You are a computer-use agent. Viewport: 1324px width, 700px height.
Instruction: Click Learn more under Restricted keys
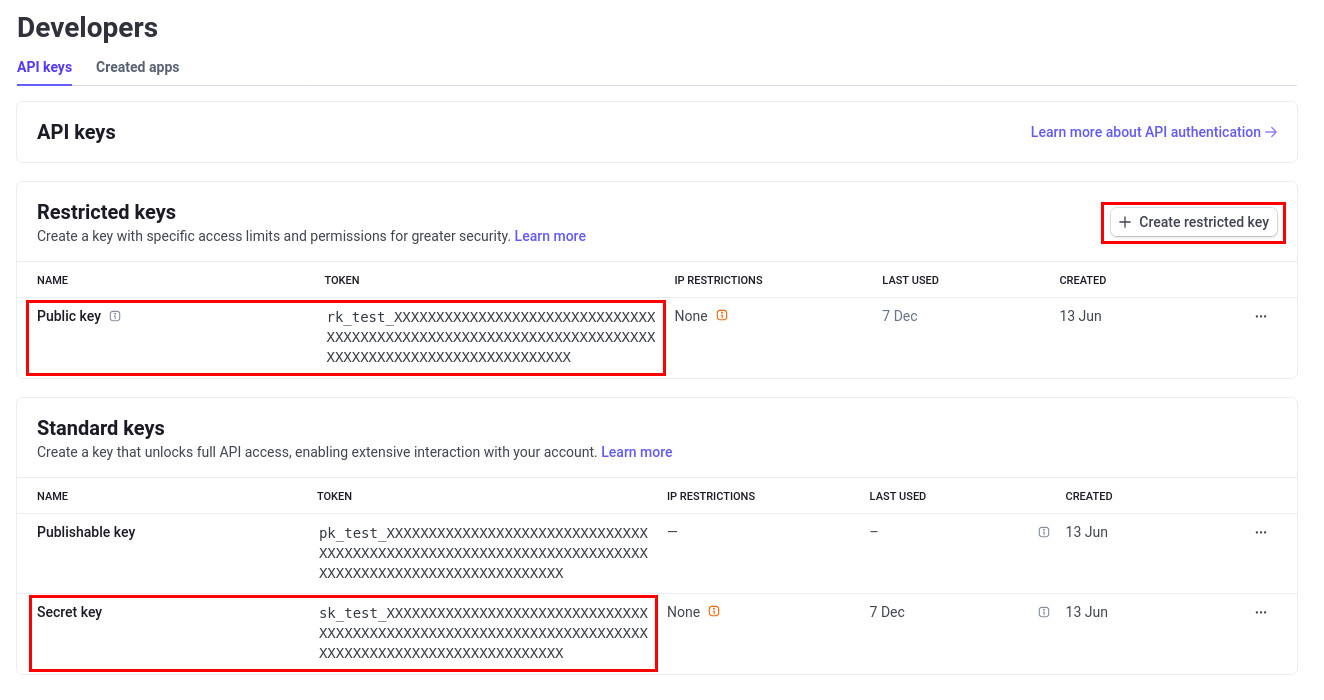tap(549, 235)
